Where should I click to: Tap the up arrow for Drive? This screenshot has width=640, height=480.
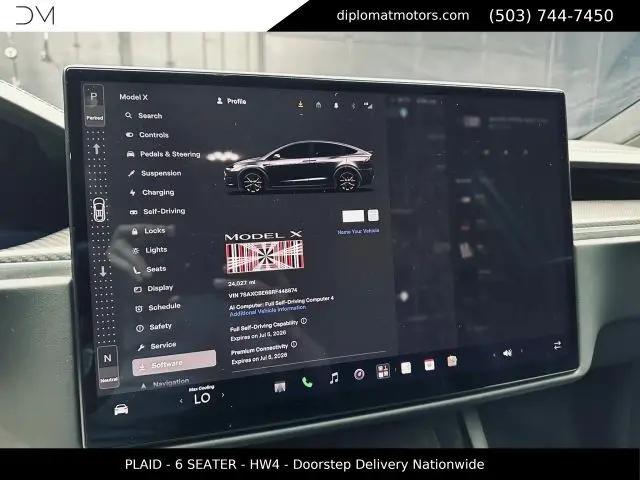[96, 149]
